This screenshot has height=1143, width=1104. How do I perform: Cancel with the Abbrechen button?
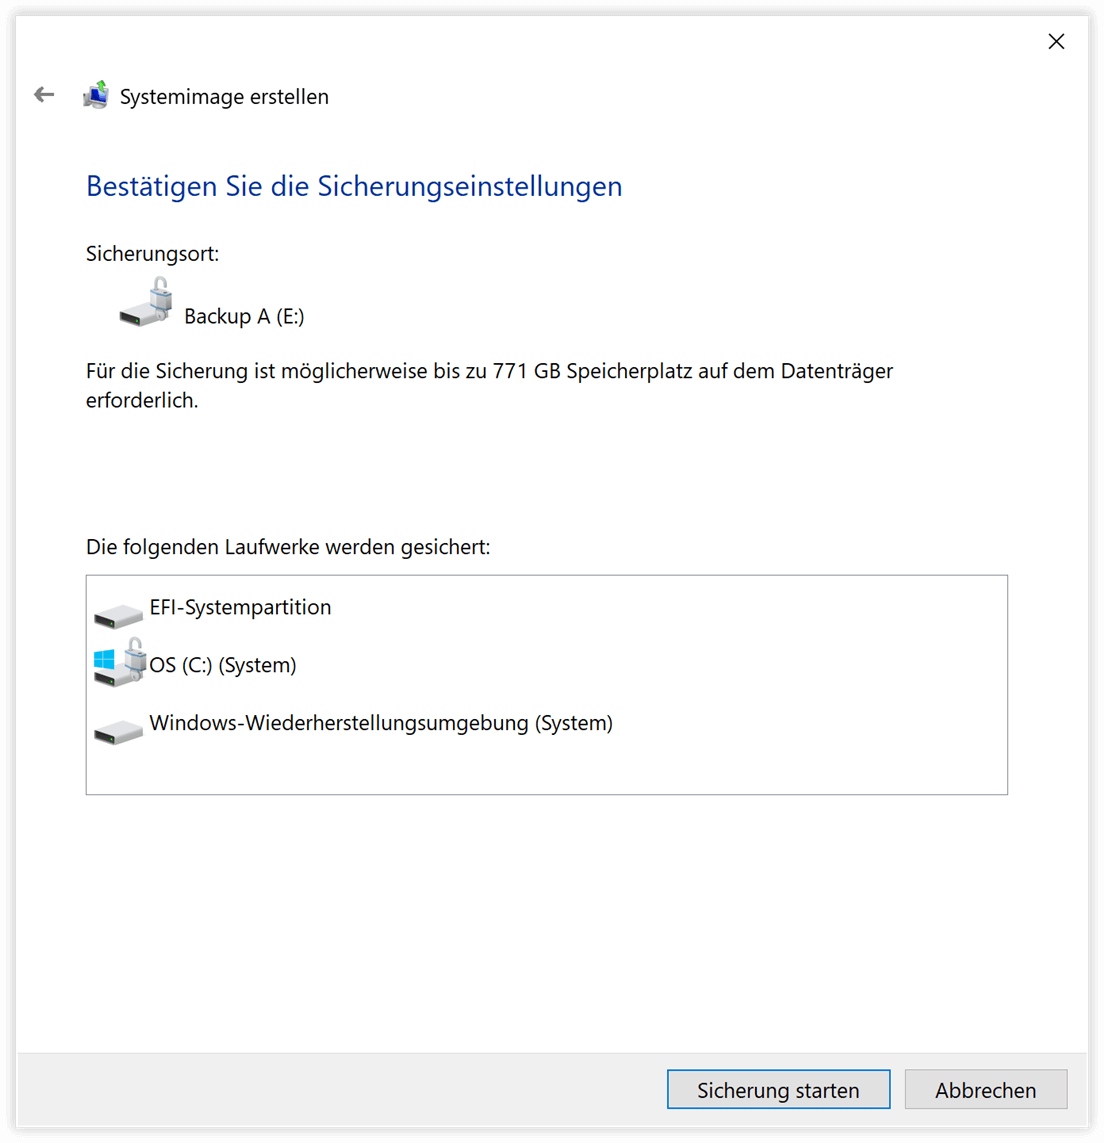point(986,1089)
